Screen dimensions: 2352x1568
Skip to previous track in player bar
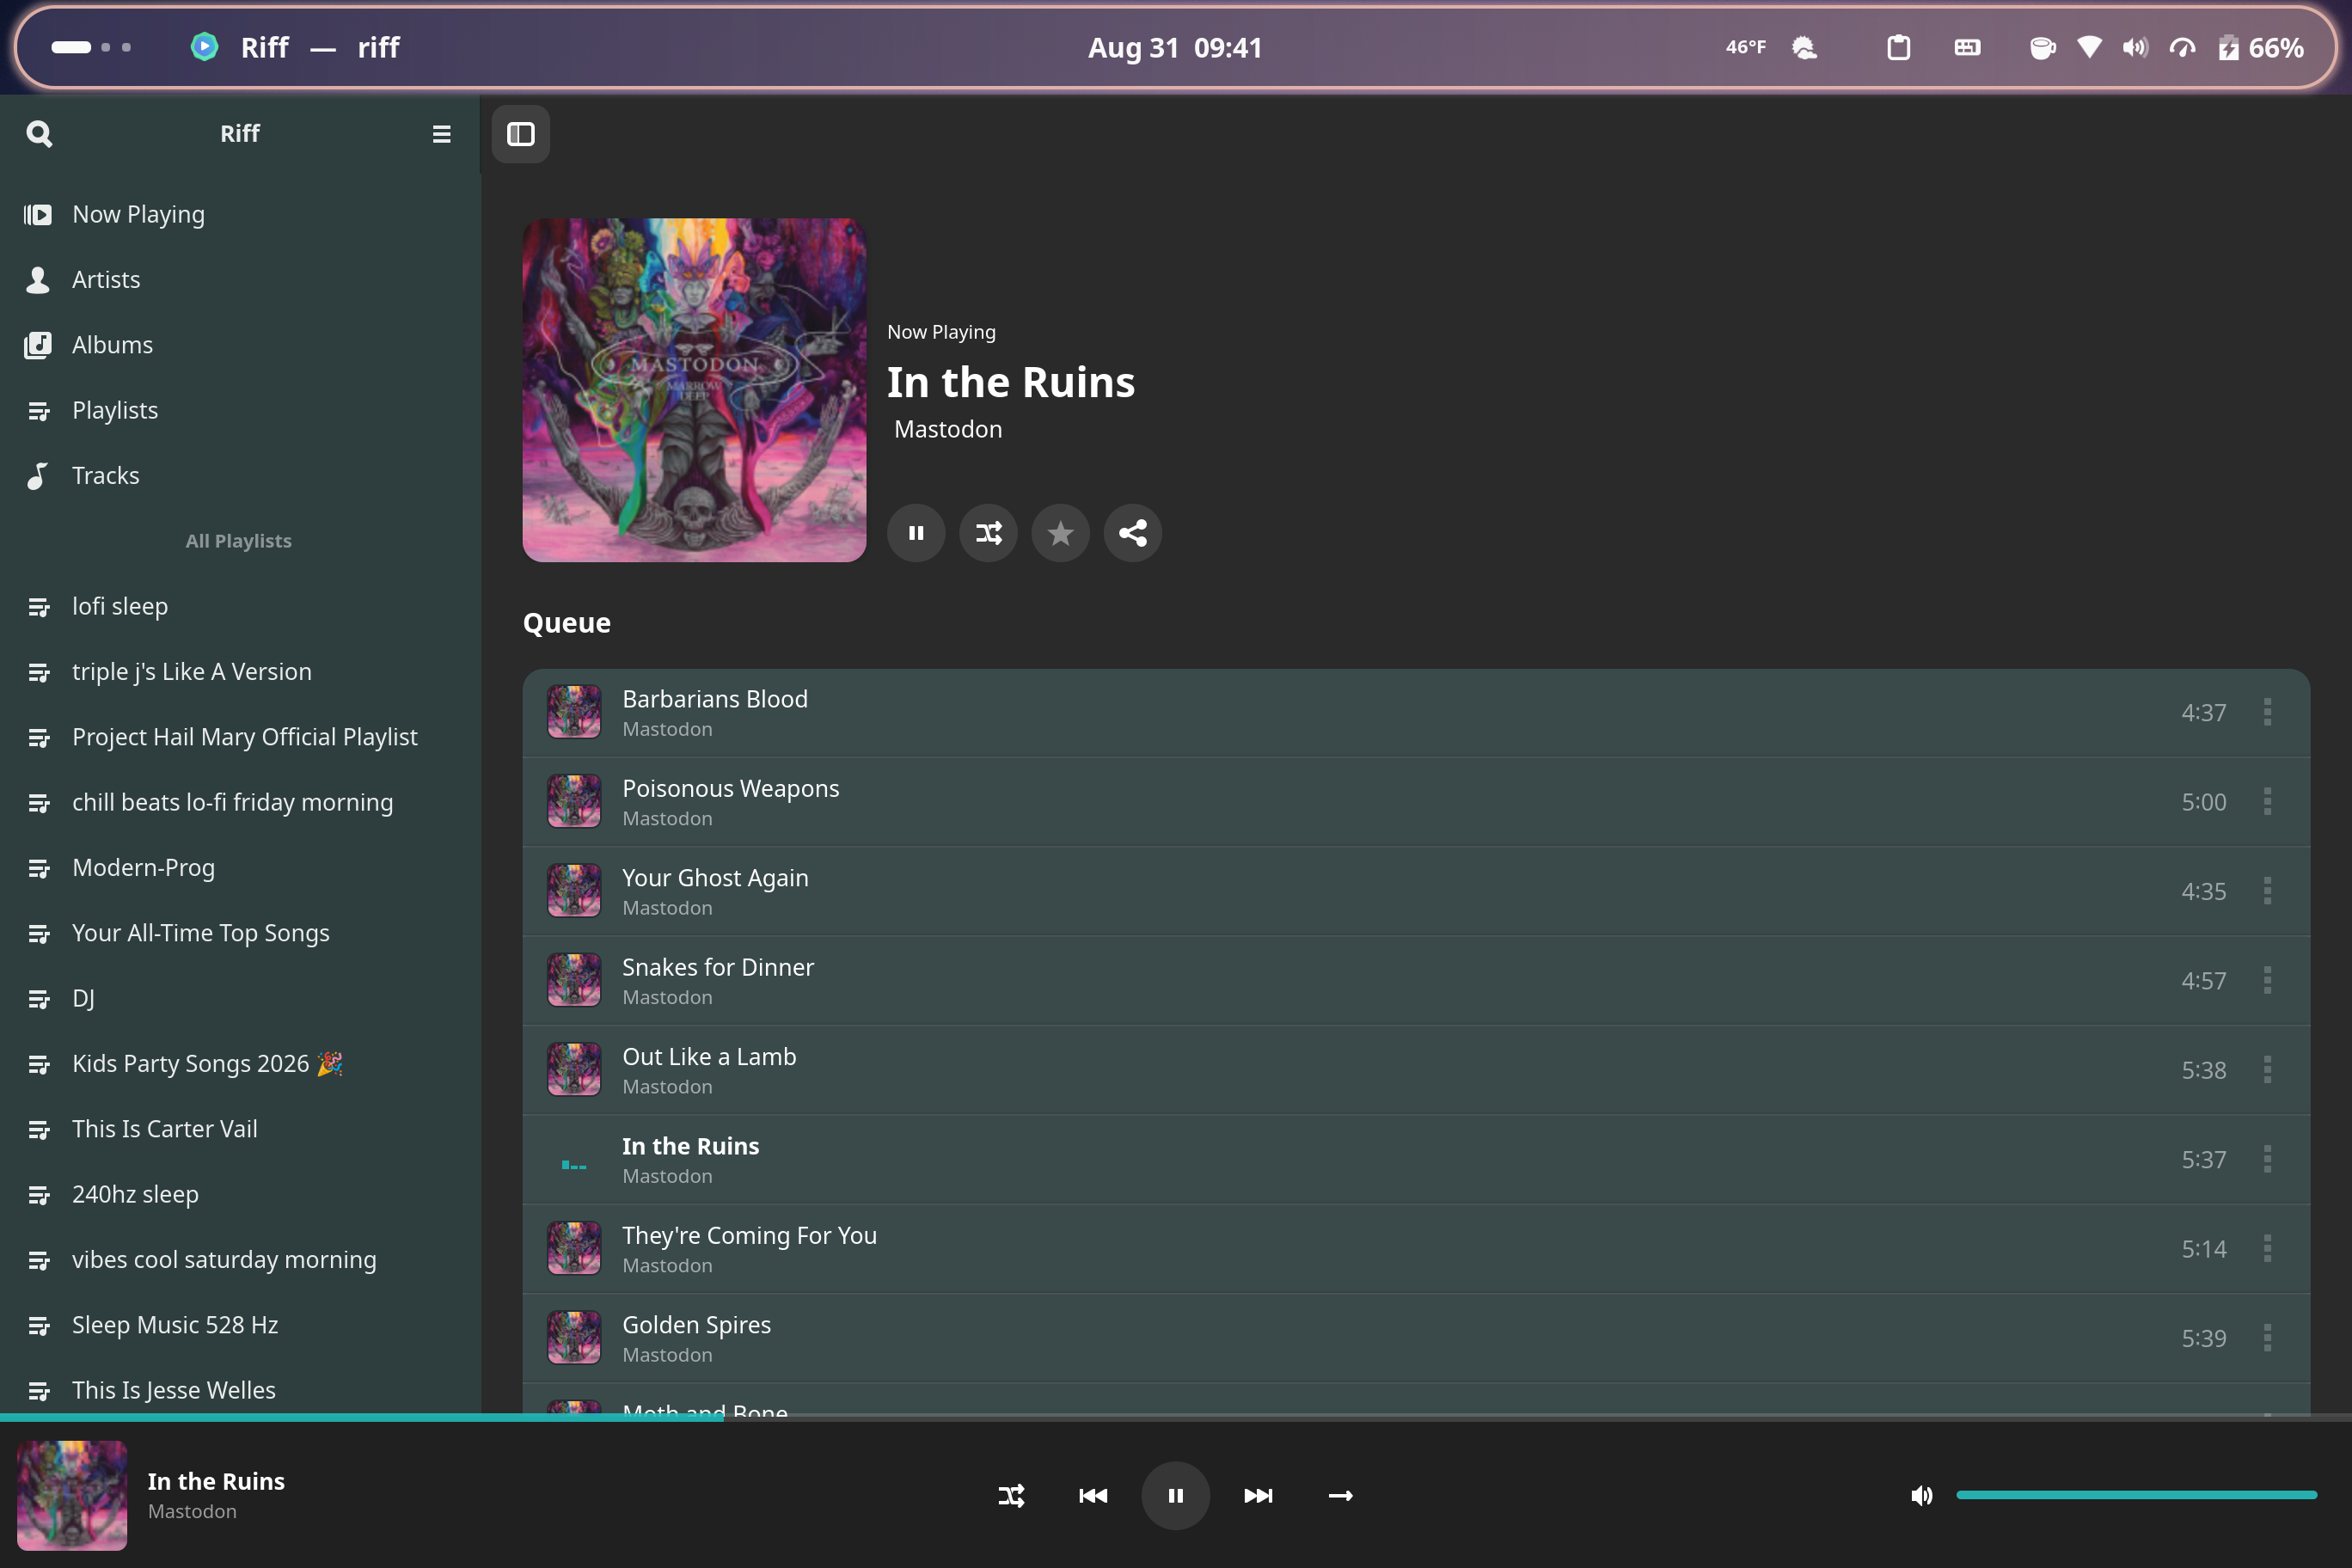(1093, 1496)
